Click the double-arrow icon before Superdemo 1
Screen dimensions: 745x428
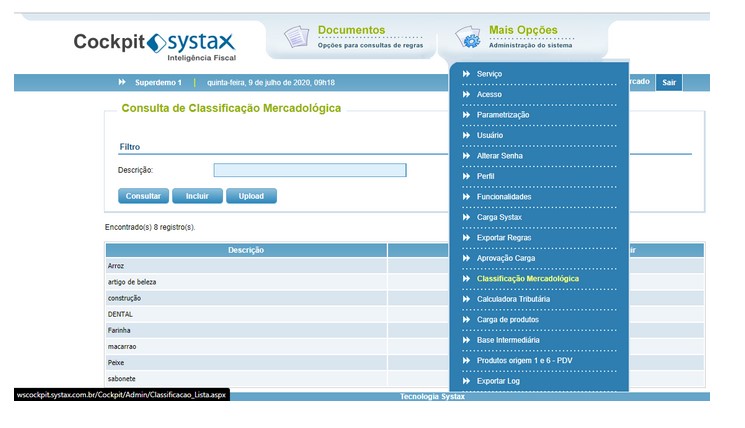tap(122, 82)
